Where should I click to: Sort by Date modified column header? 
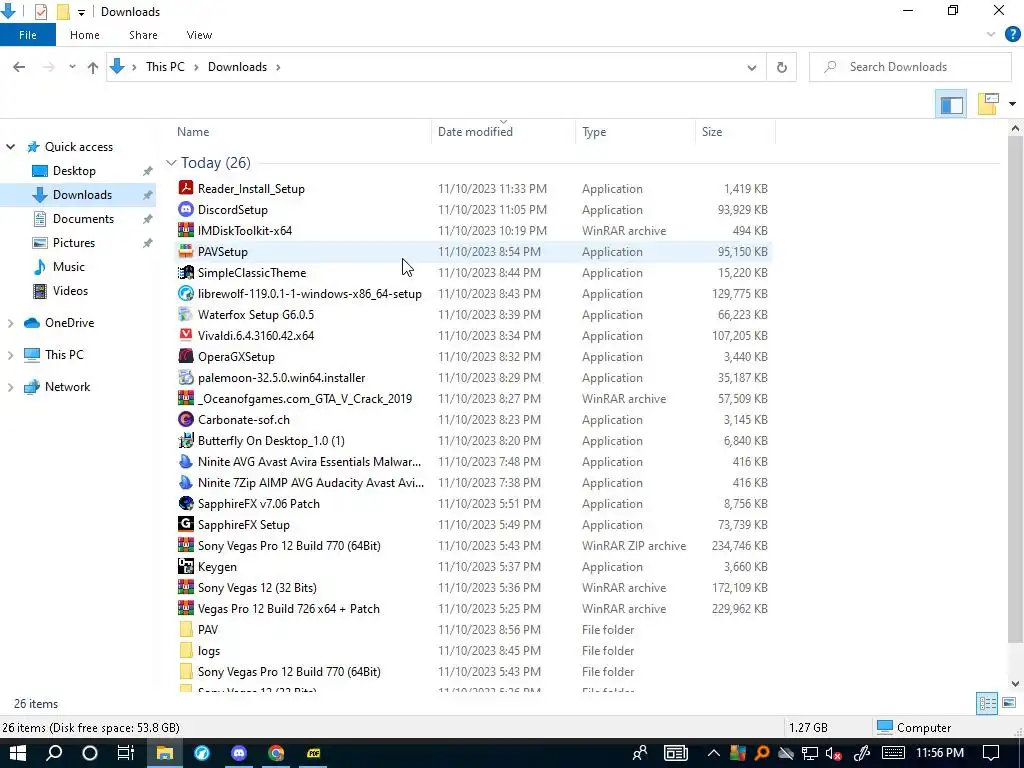click(x=503, y=132)
